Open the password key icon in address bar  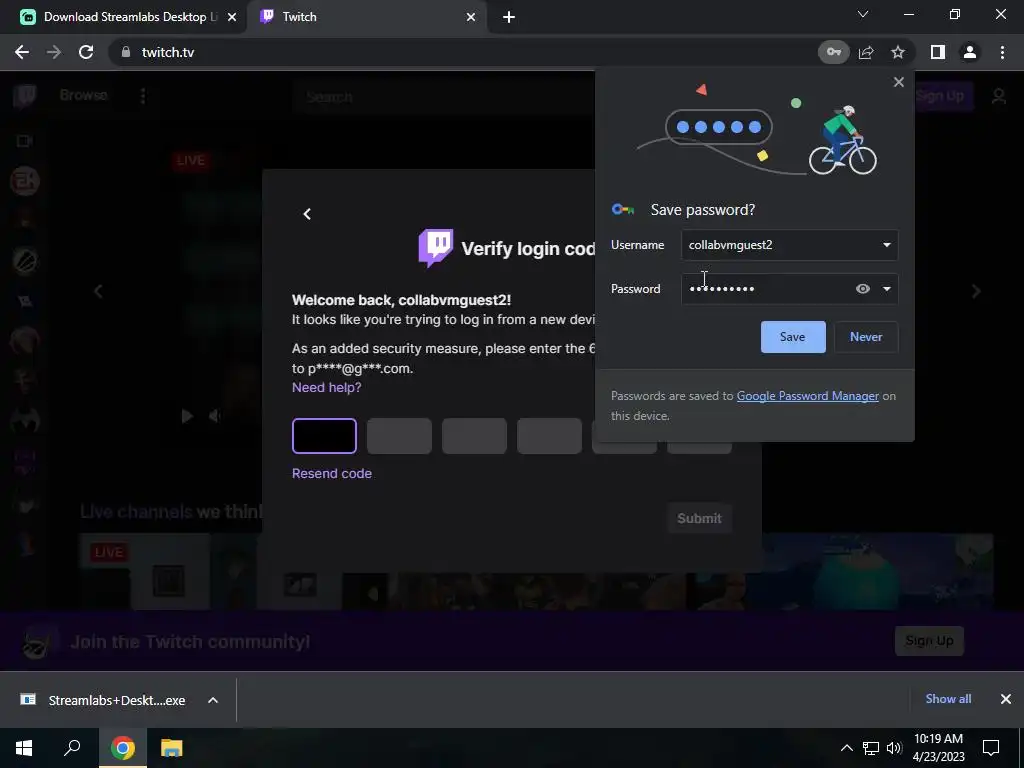[x=834, y=52]
